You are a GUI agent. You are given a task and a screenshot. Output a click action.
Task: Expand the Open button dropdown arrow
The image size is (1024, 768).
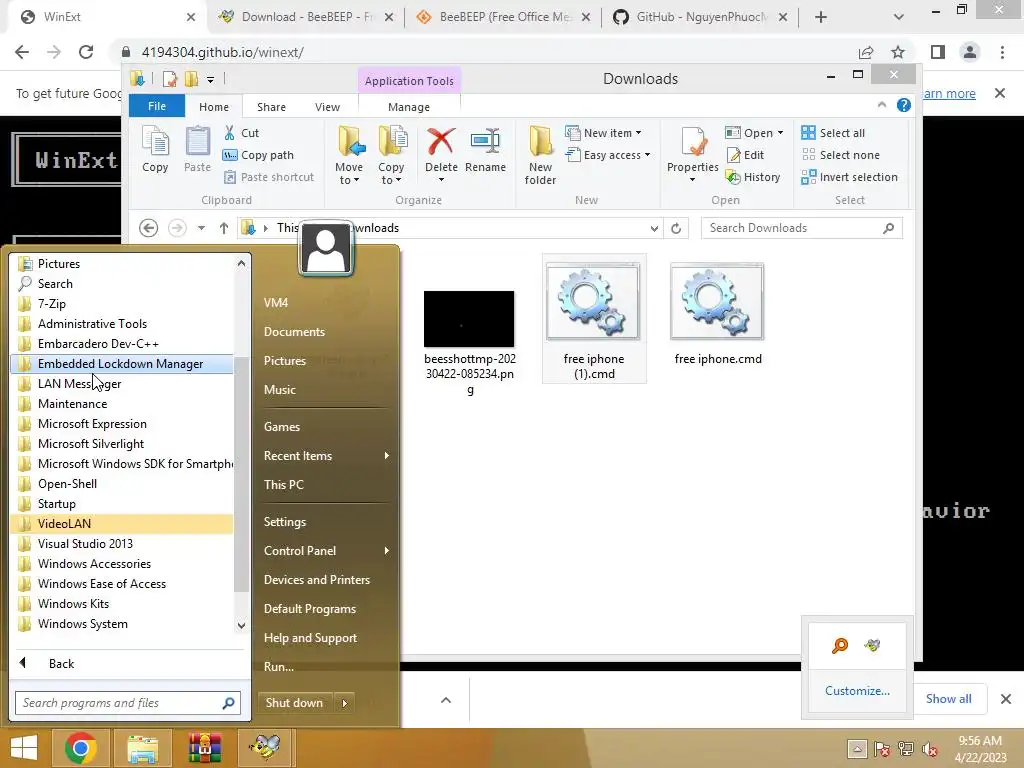[x=780, y=133]
